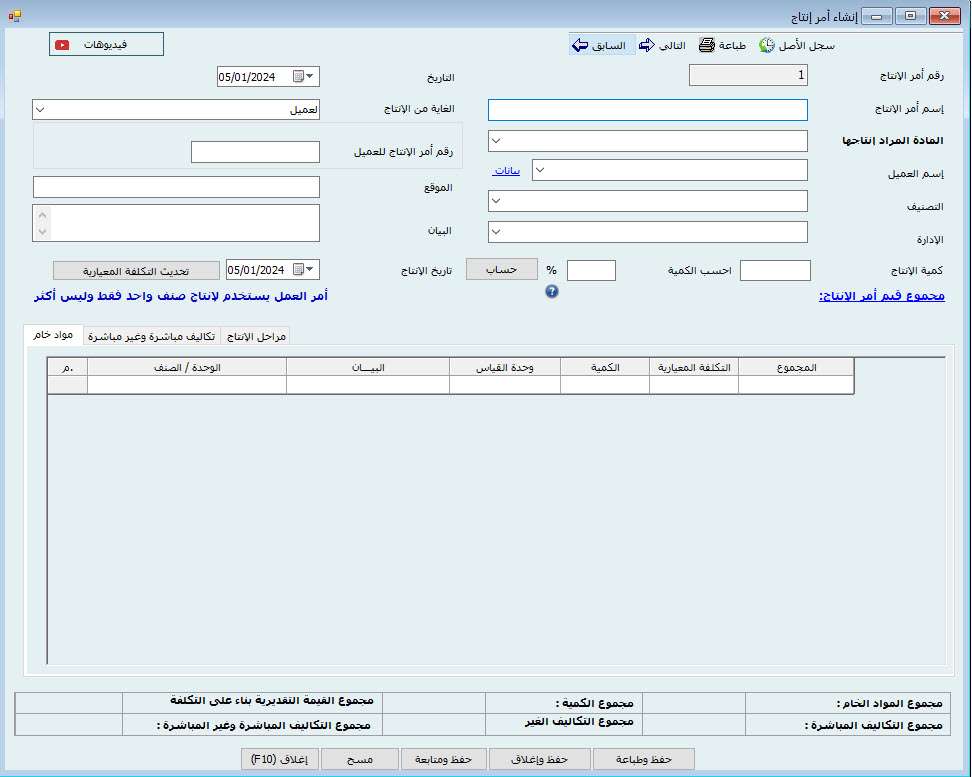Click the المجموع column header
This screenshot has height=777, width=972.
(x=796, y=367)
